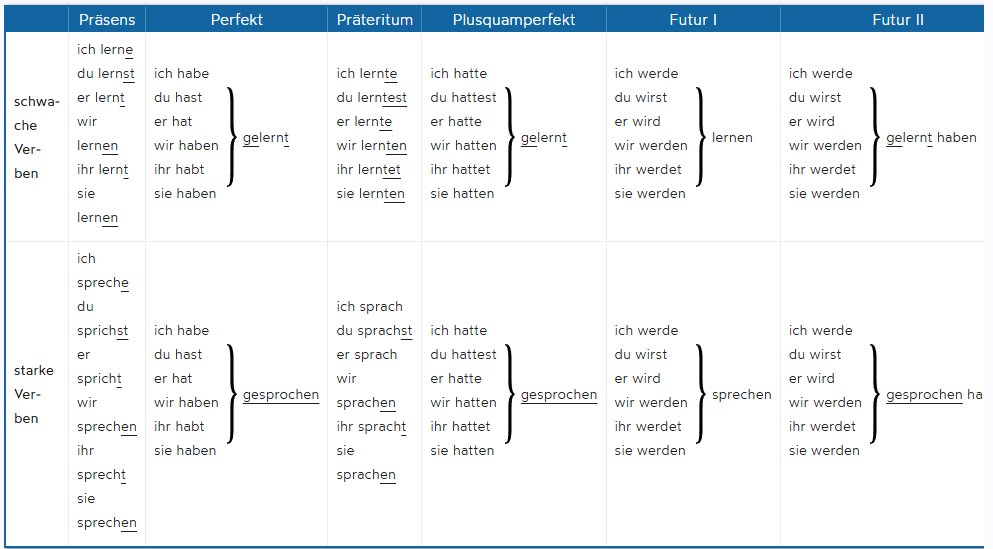
Task: Select the Perfekt column header
Action: coord(237,20)
